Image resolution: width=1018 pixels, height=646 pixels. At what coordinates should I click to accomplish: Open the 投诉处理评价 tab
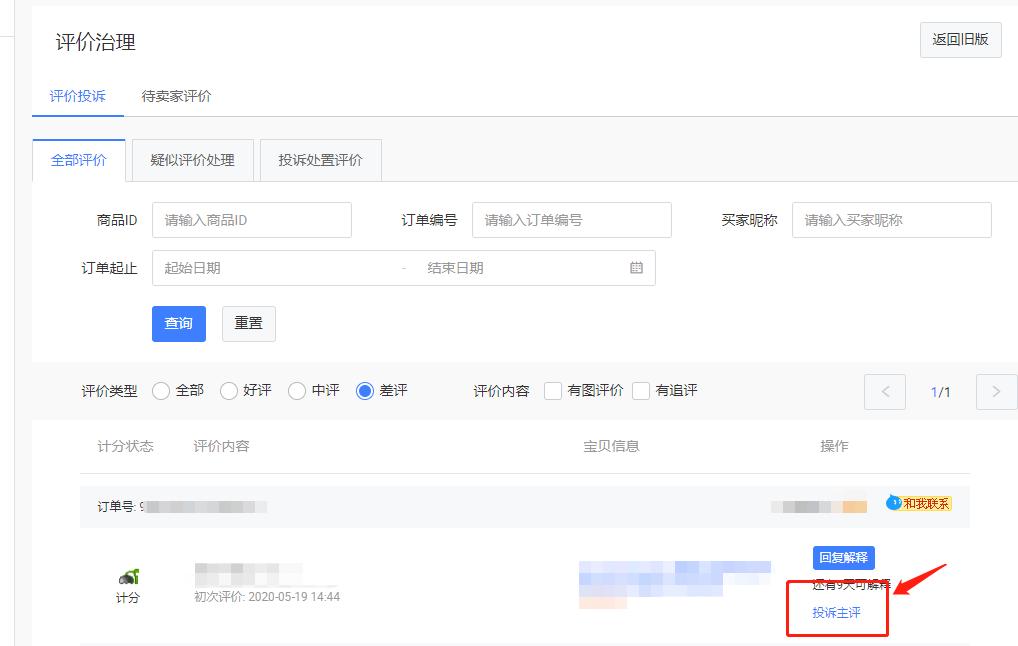pyautogui.click(x=321, y=159)
